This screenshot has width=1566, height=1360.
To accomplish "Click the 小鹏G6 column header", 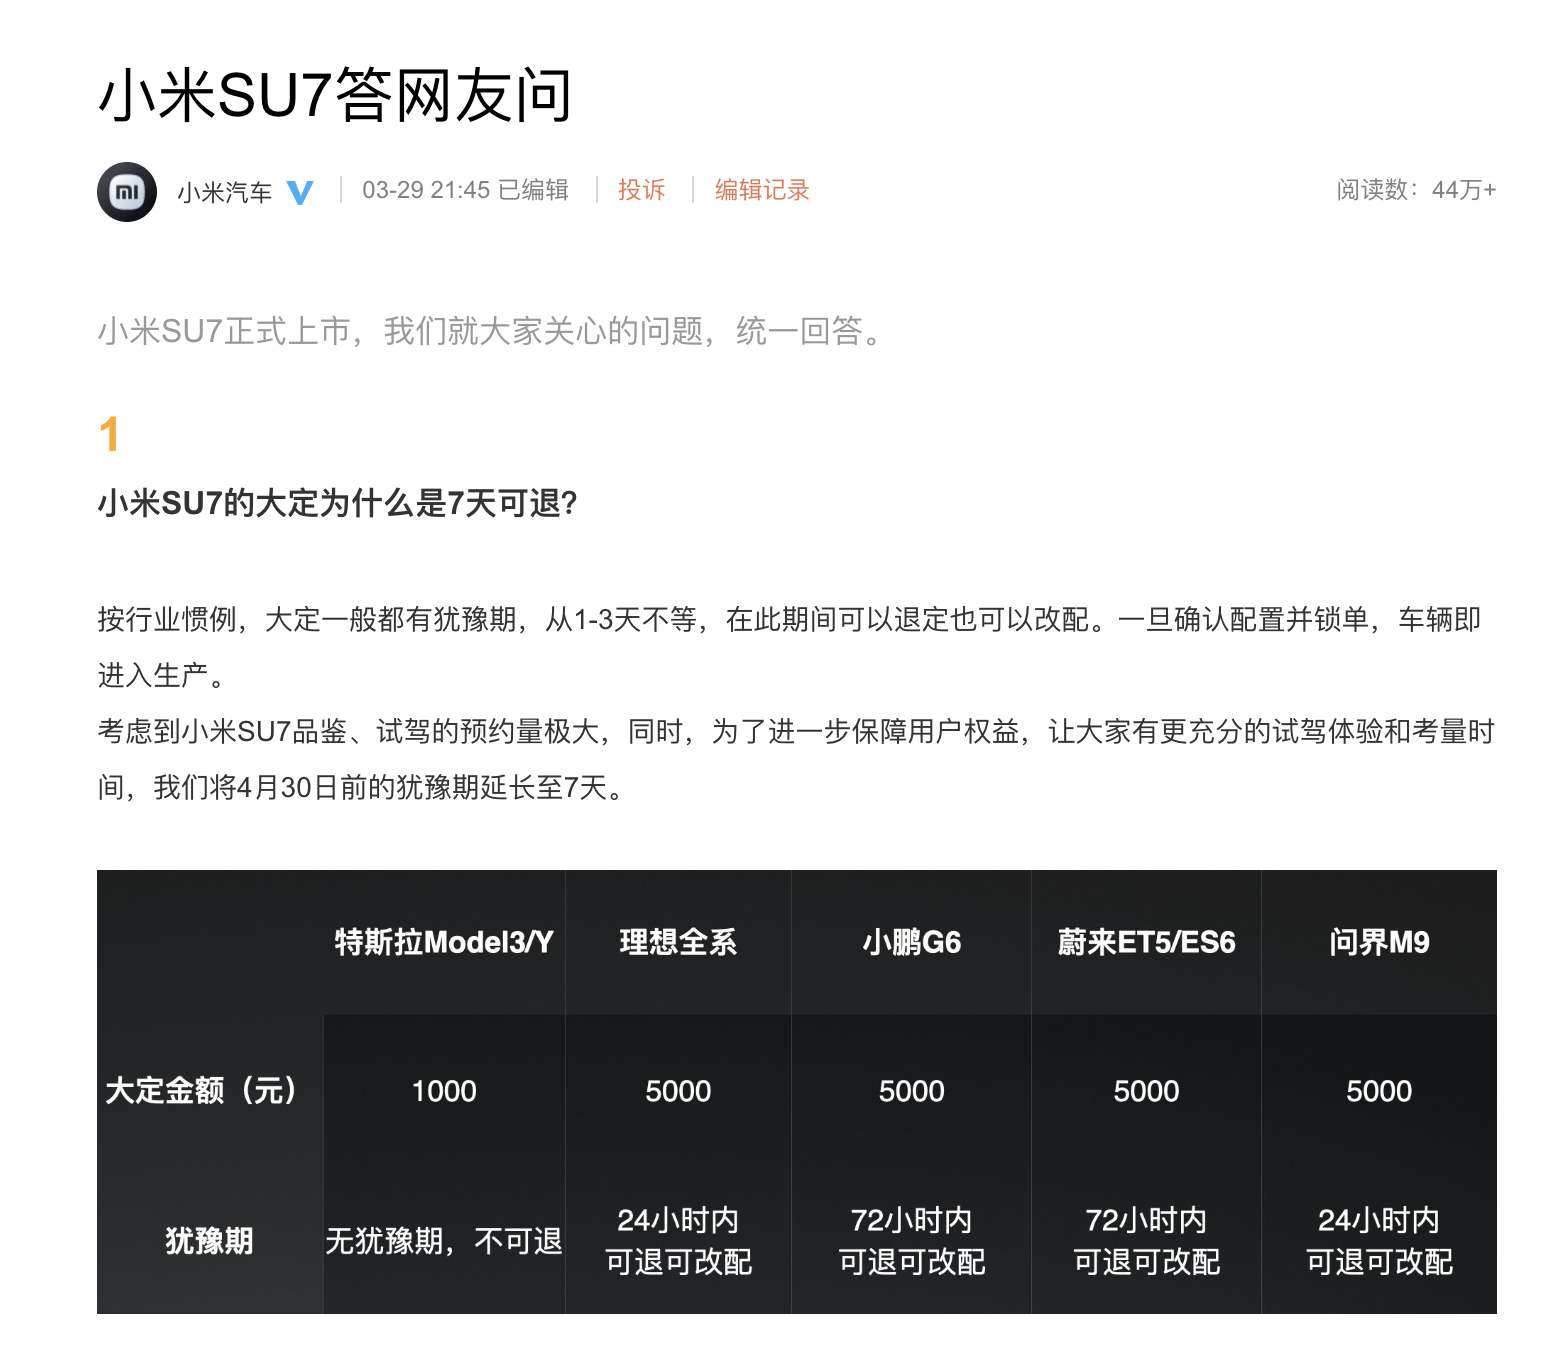I will pyautogui.click(x=911, y=942).
